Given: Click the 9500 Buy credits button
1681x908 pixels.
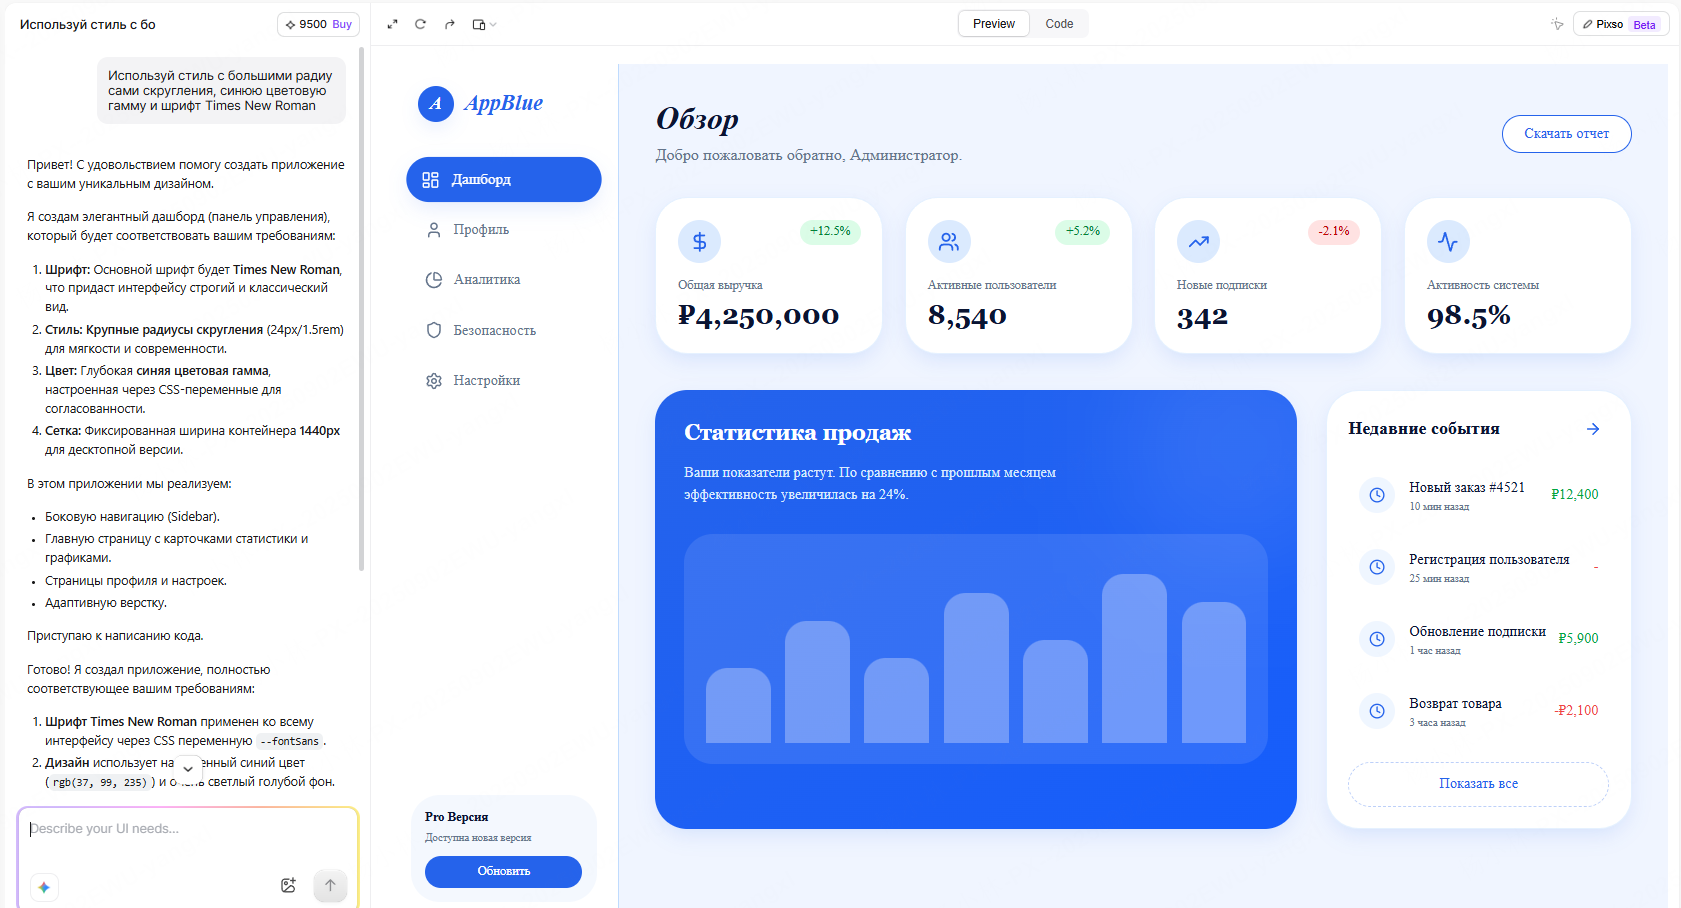Looking at the screenshot, I should (x=318, y=24).
